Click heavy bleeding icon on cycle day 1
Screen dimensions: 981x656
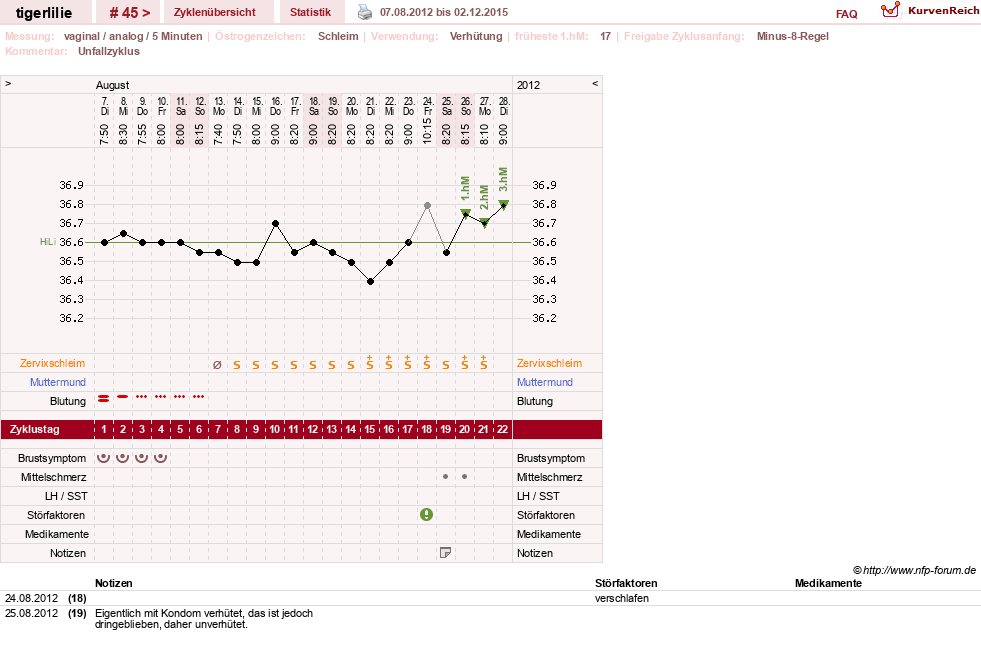[x=104, y=398]
